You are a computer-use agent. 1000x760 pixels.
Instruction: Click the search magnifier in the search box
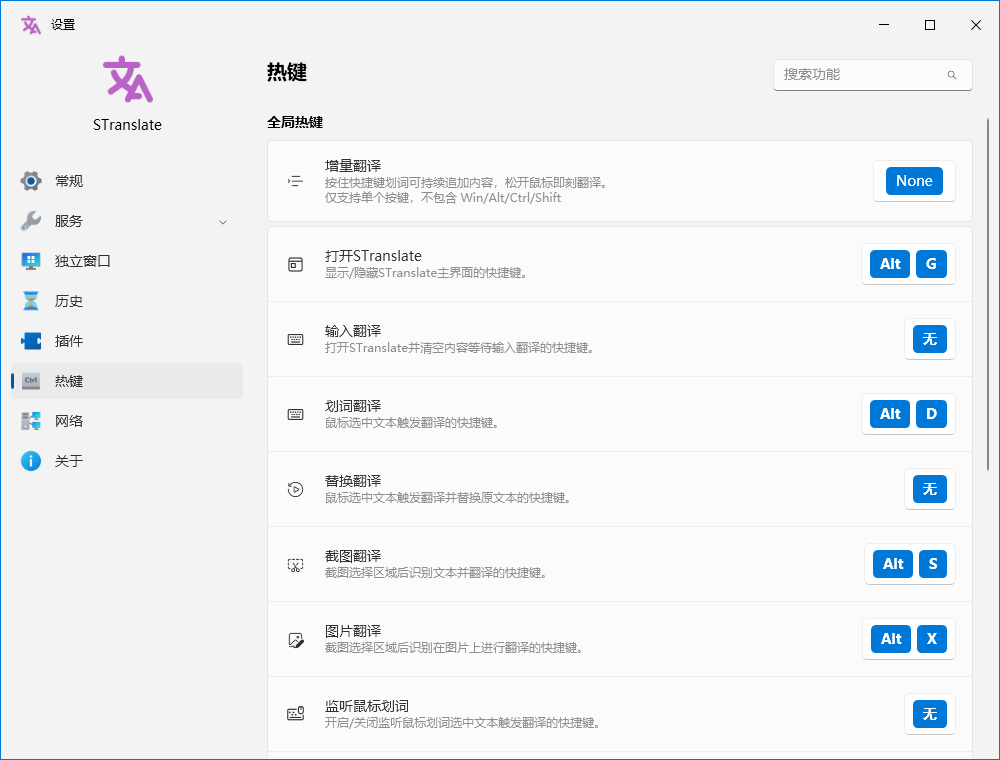pyautogui.click(x=953, y=75)
